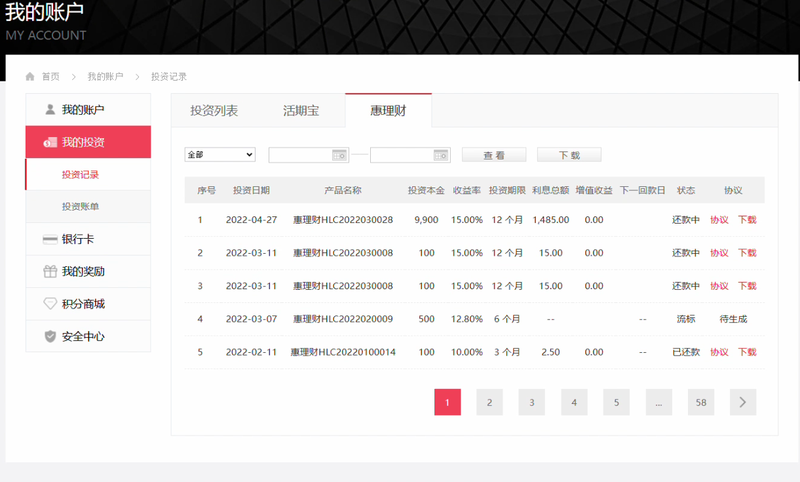Open 积分商城 in the sidebar
Screen dimensions: 800x482
[88, 304]
